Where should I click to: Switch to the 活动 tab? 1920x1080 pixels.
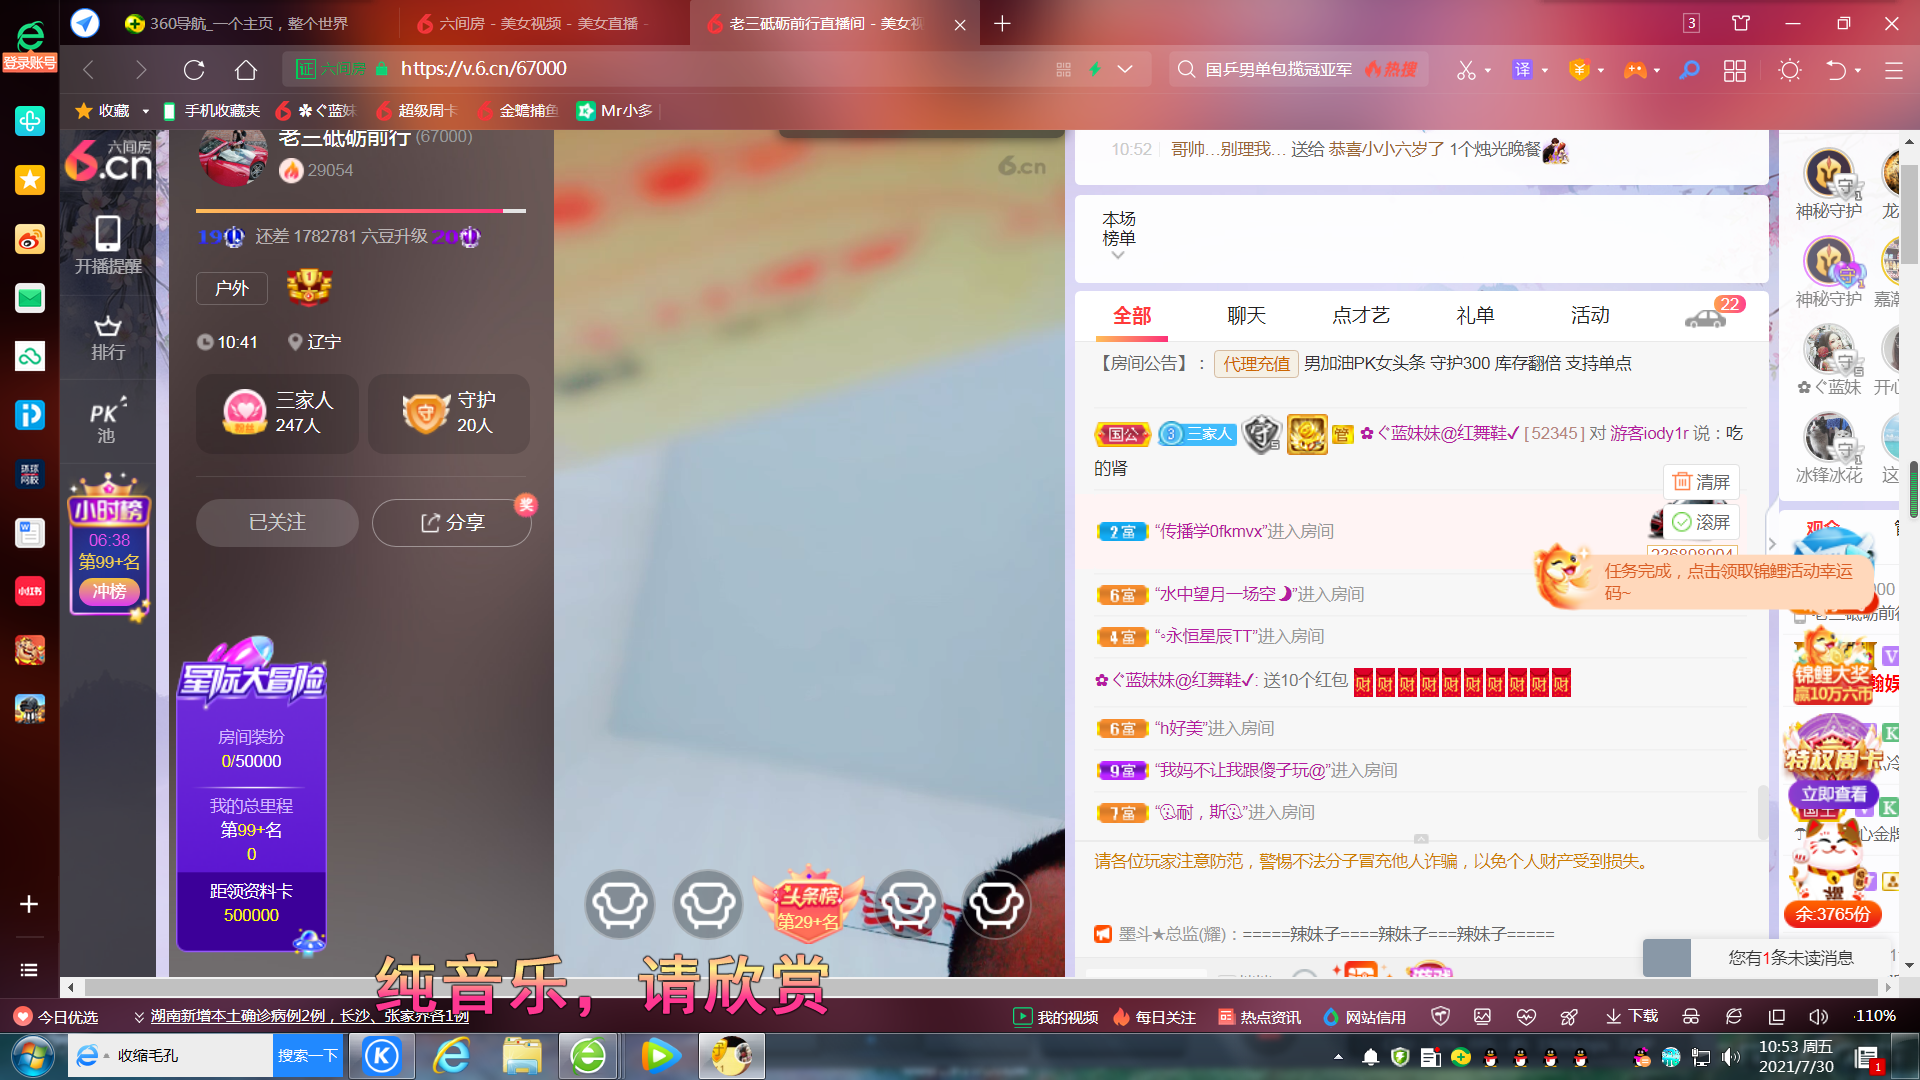tap(1590, 316)
